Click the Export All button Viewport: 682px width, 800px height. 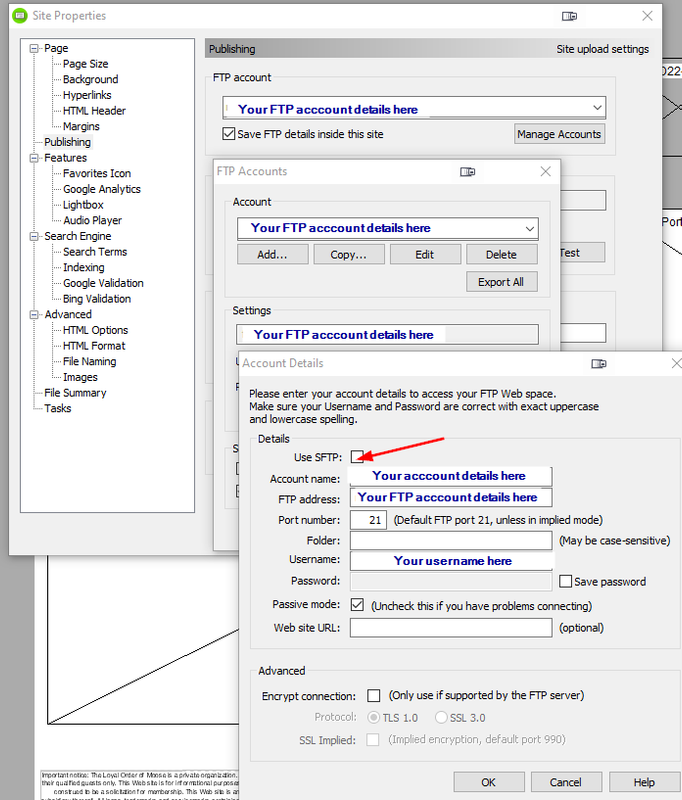coord(501,282)
